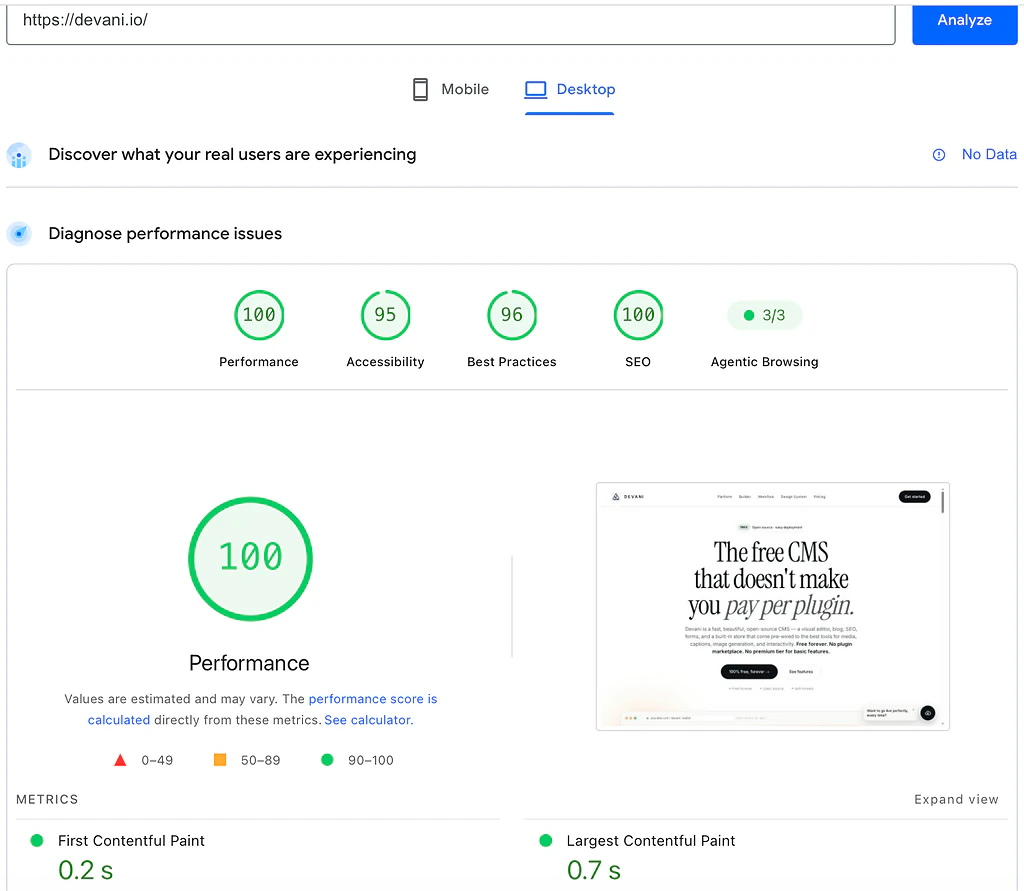The image size is (1024, 891).
Task: Jump to Best Practices score gauge 96
Action: tap(512, 315)
